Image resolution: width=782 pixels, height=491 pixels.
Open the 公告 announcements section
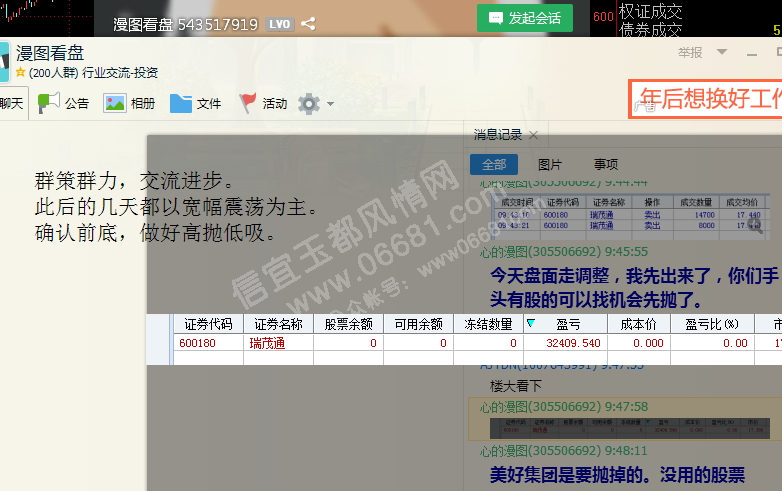tap(63, 103)
